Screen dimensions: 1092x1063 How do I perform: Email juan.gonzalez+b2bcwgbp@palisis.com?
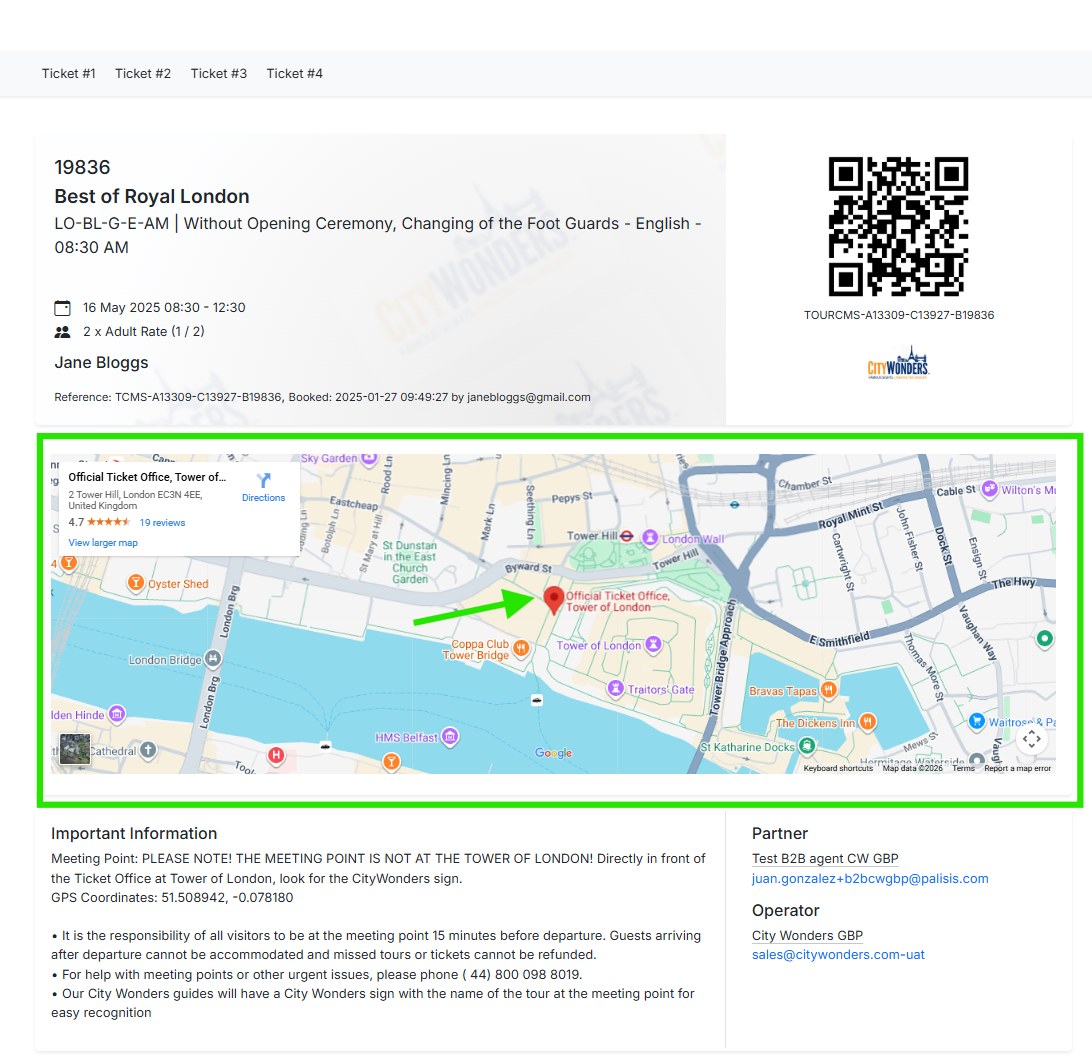pyautogui.click(x=871, y=879)
